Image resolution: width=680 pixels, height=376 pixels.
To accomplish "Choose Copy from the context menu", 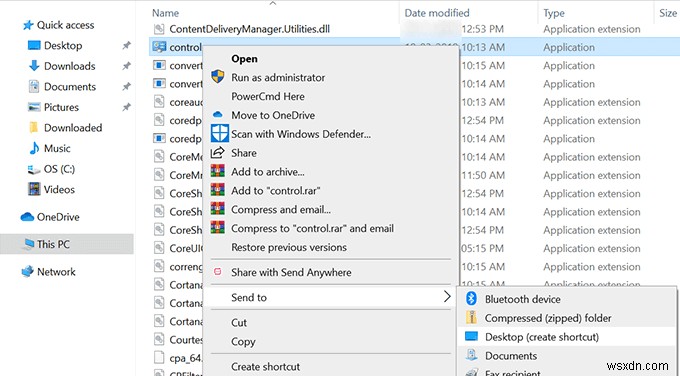I will coord(243,342).
